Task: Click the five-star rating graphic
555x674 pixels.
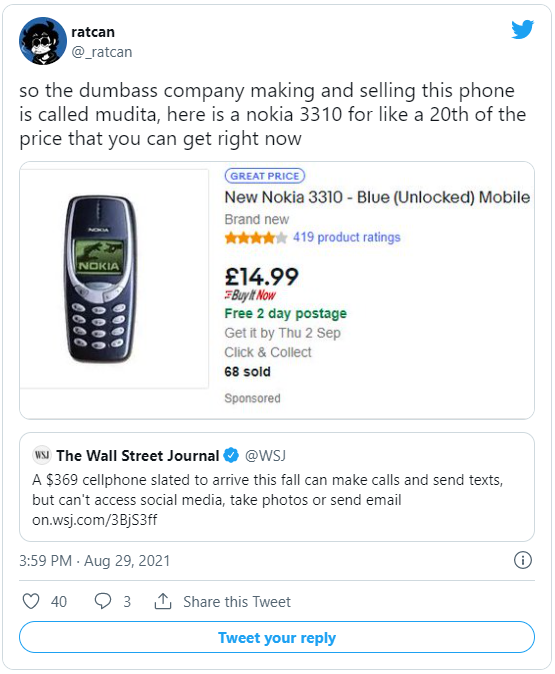Action: (256, 237)
